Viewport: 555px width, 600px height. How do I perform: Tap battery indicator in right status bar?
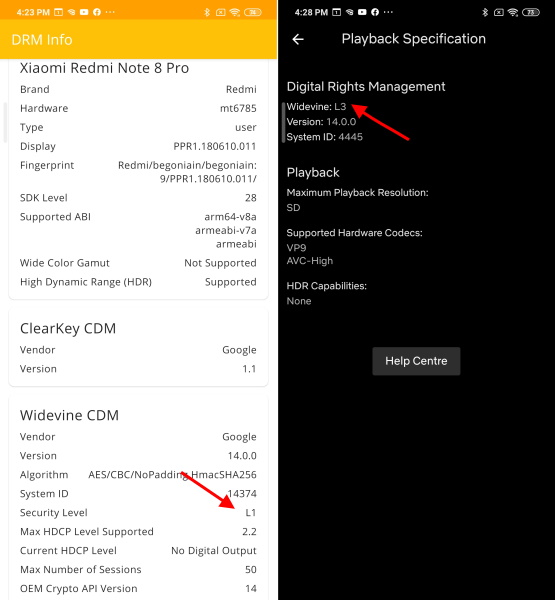coord(531,12)
